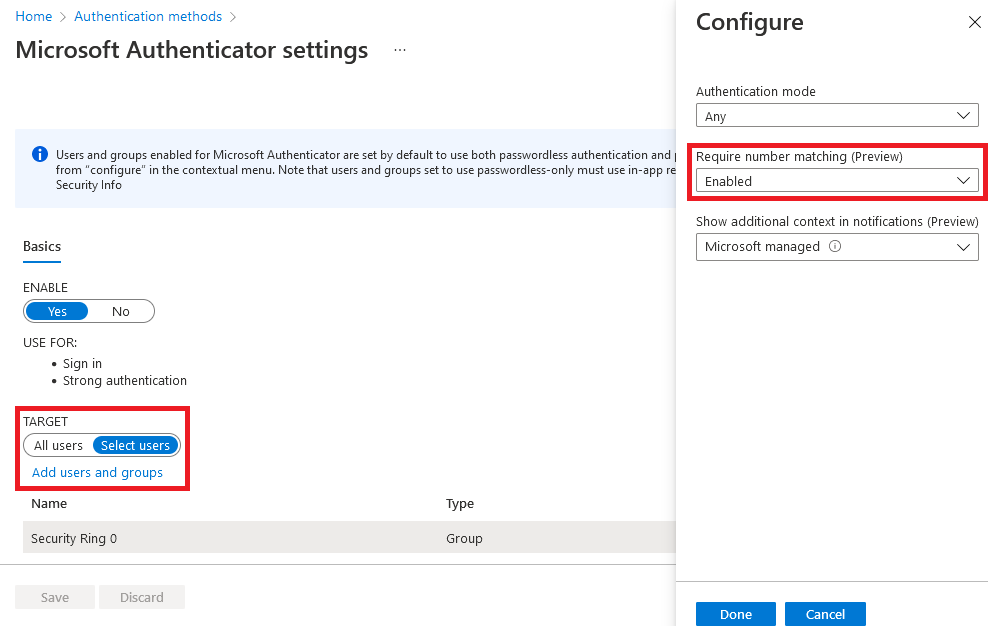Choose Select users target option
The image size is (988, 626).
point(136,446)
